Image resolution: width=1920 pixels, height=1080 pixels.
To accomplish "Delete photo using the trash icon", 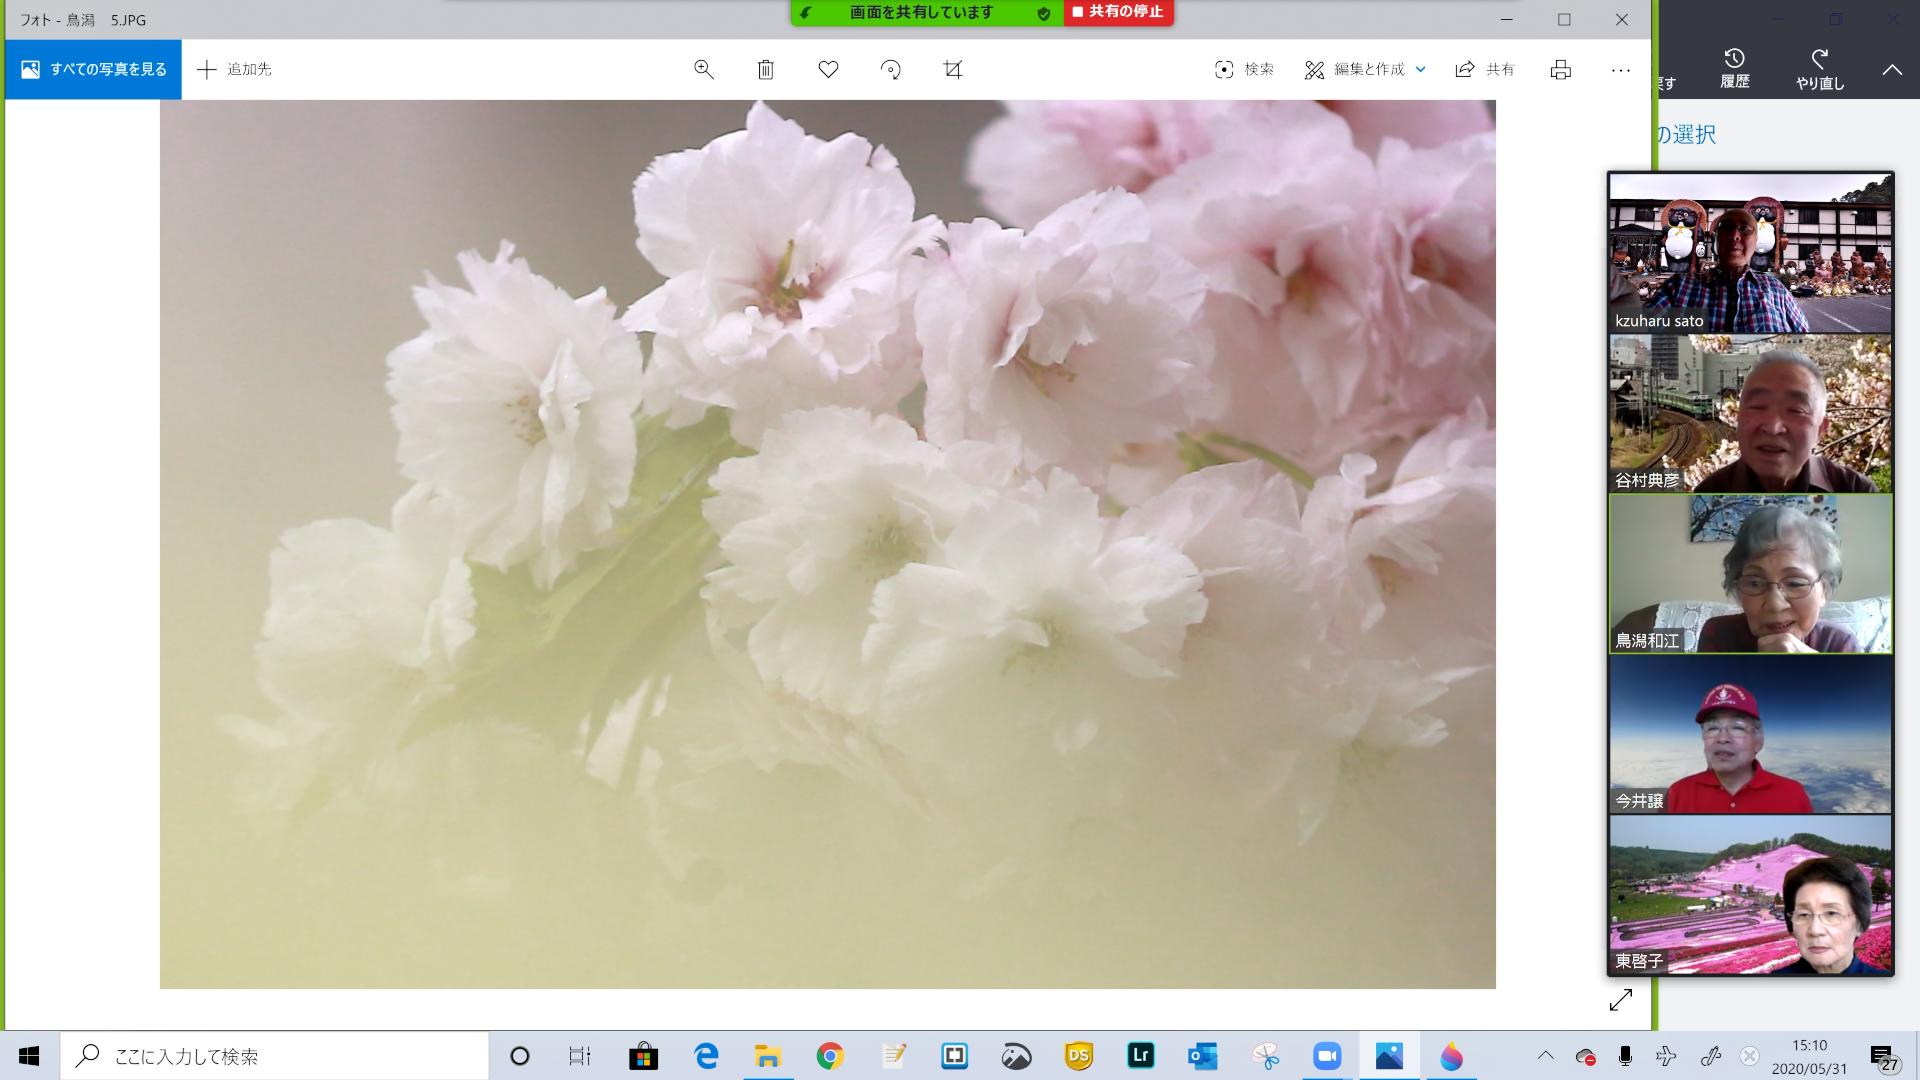I will click(x=765, y=69).
